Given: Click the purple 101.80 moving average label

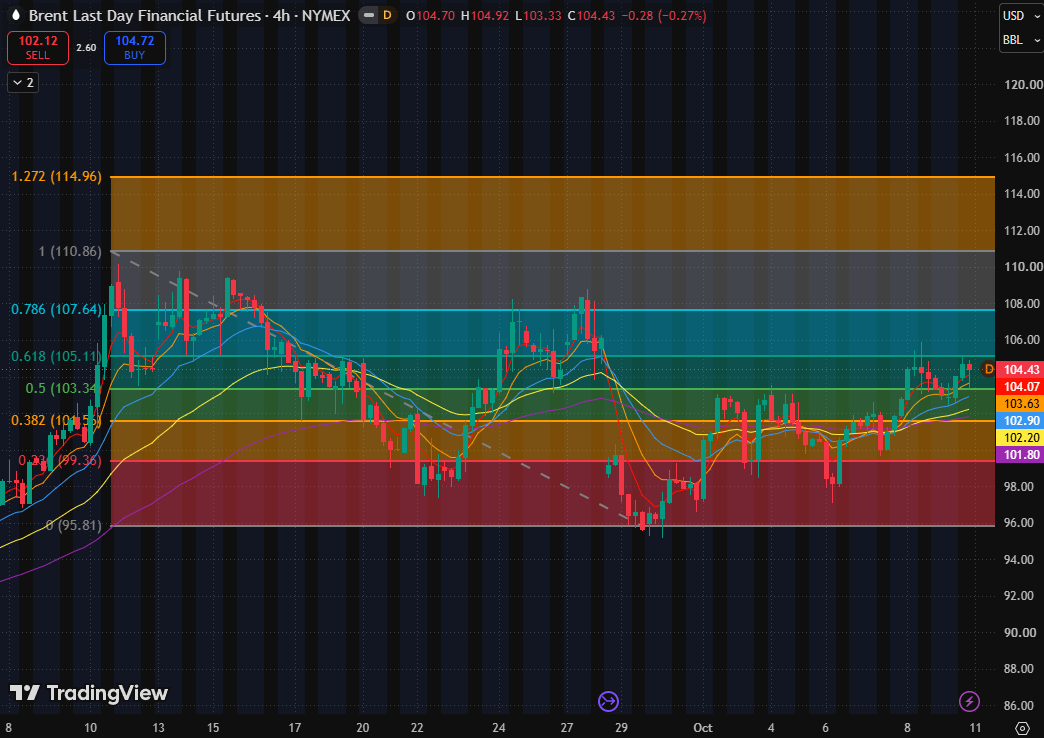Looking at the screenshot, I should coord(1021,455).
